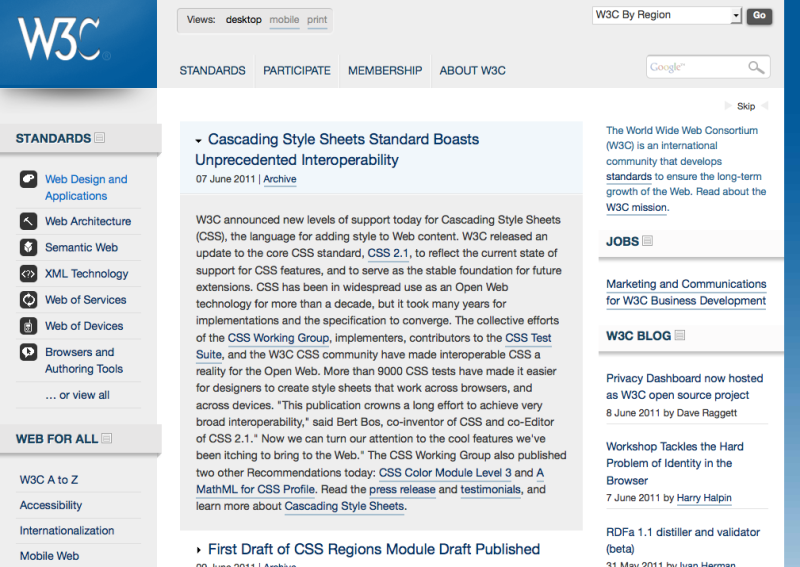The height and width of the screenshot is (567, 800).
Task: Click the Archive link dated 07 June 2011
Action: (x=280, y=179)
